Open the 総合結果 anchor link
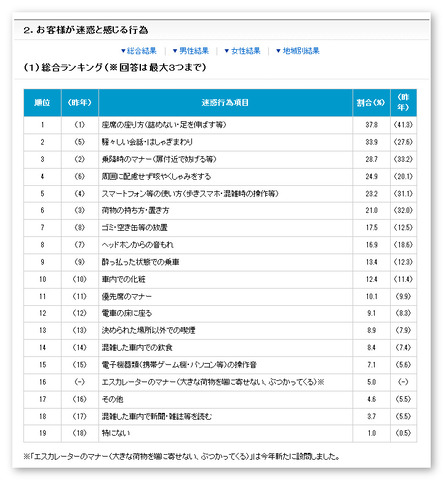The width and height of the screenshot is (443, 480). [x=139, y=51]
